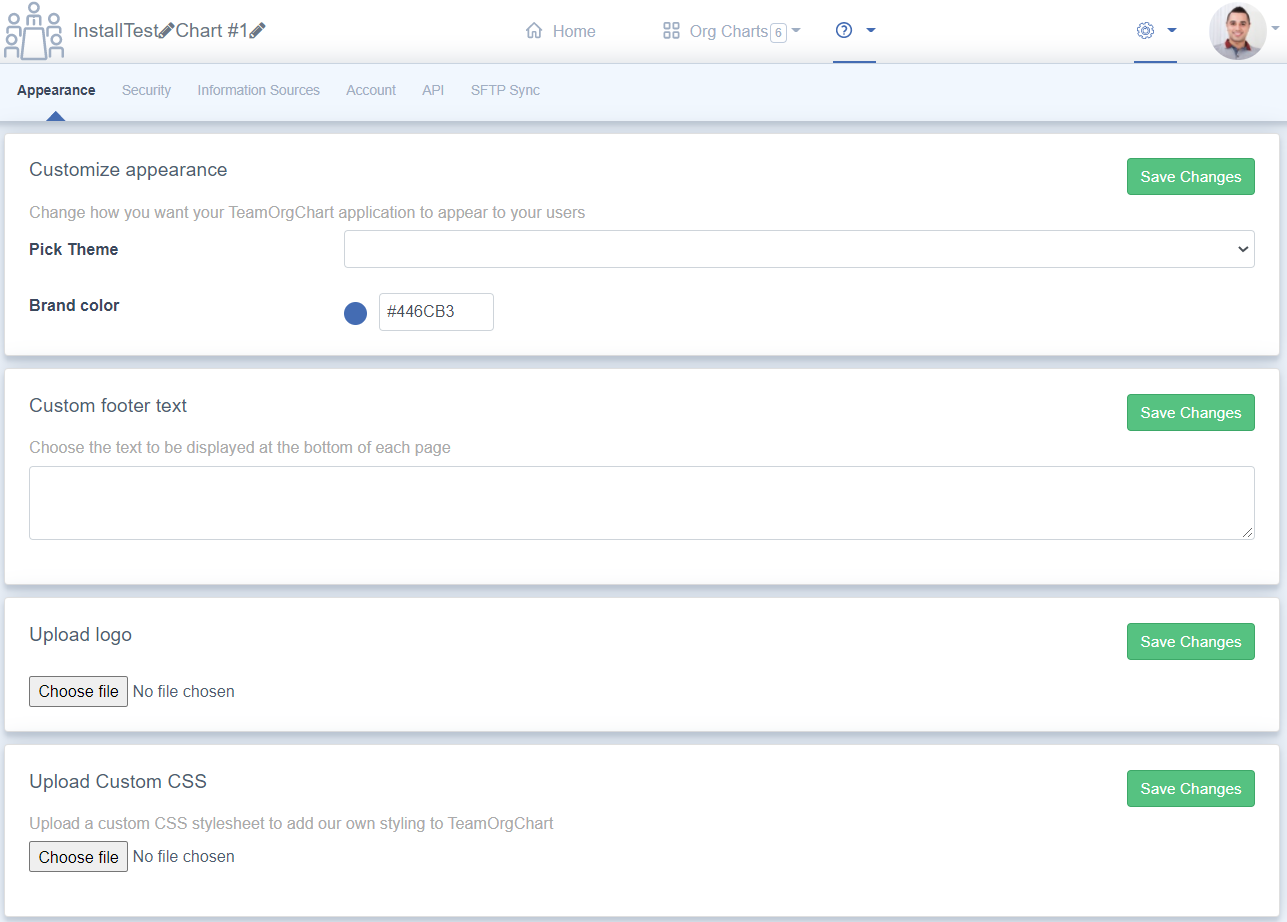Click the Org Charts grid icon
1287x922 pixels.
(671, 31)
